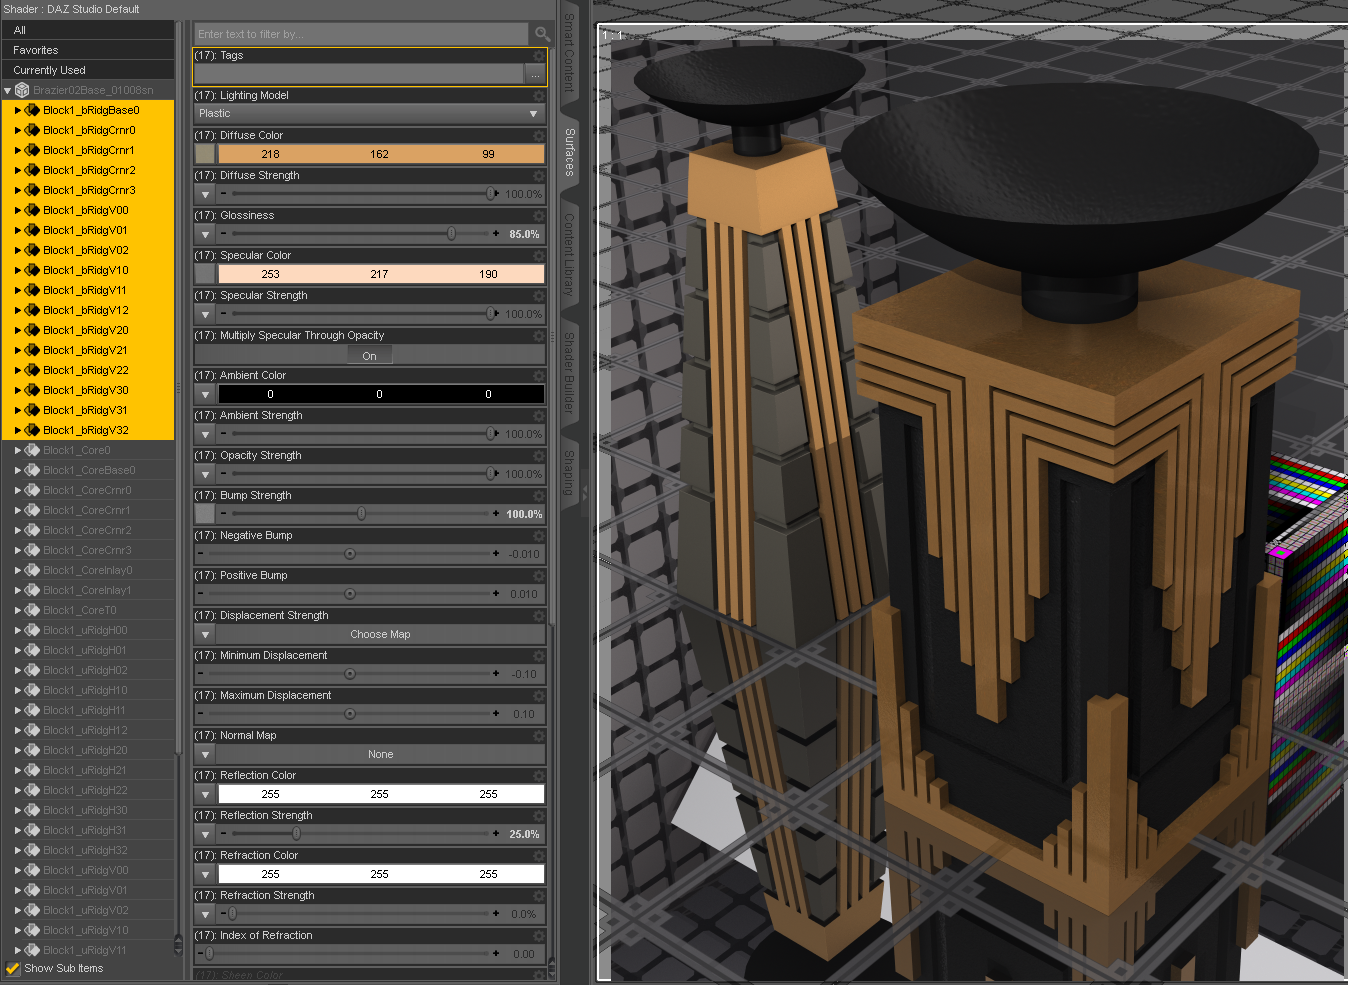Click the Refraction Color white swatch
1348x985 pixels.
(381, 874)
